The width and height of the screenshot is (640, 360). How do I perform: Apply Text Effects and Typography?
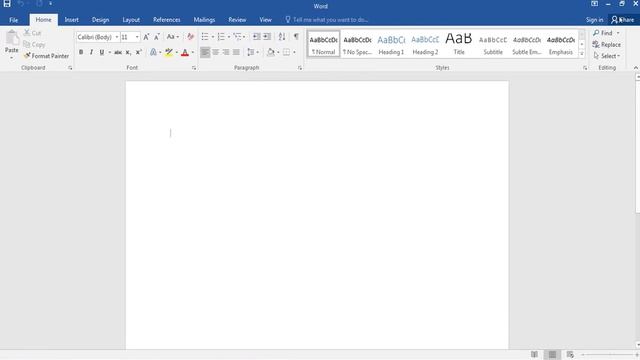click(x=153, y=52)
